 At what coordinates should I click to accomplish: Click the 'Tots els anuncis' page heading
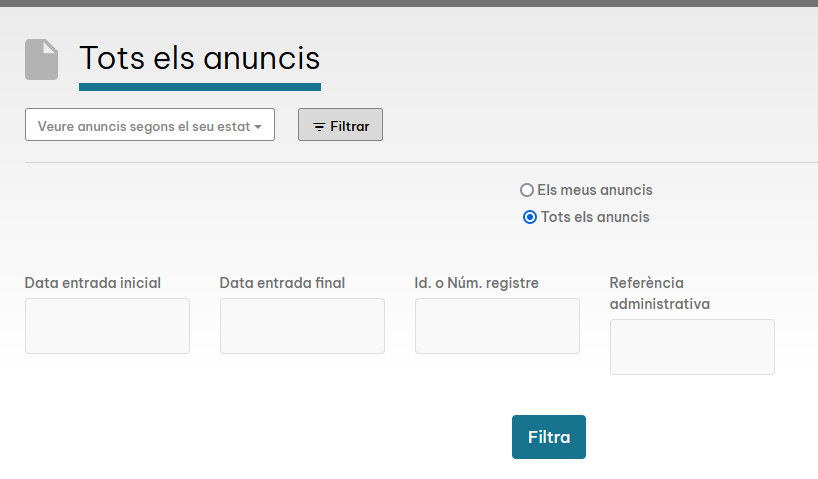[200, 58]
